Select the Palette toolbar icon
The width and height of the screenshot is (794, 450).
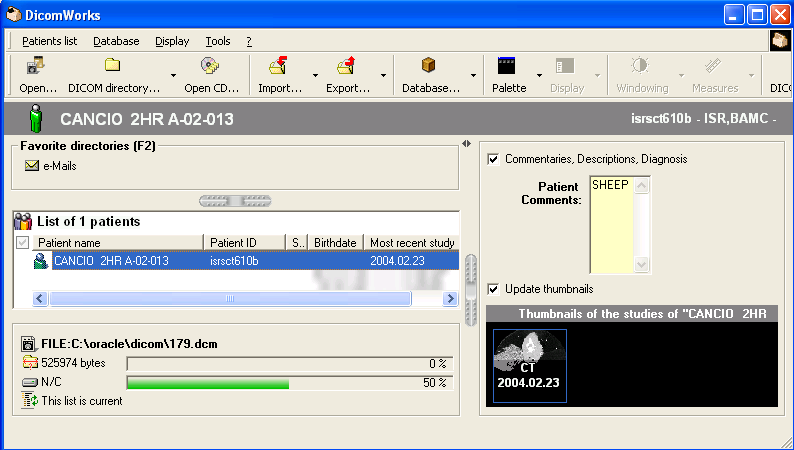[x=506, y=66]
